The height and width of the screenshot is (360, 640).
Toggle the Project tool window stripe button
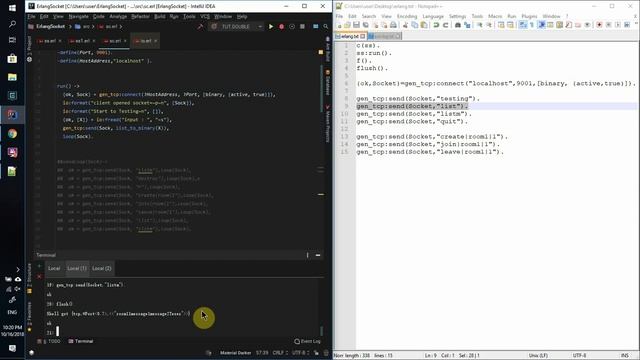click(29, 48)
